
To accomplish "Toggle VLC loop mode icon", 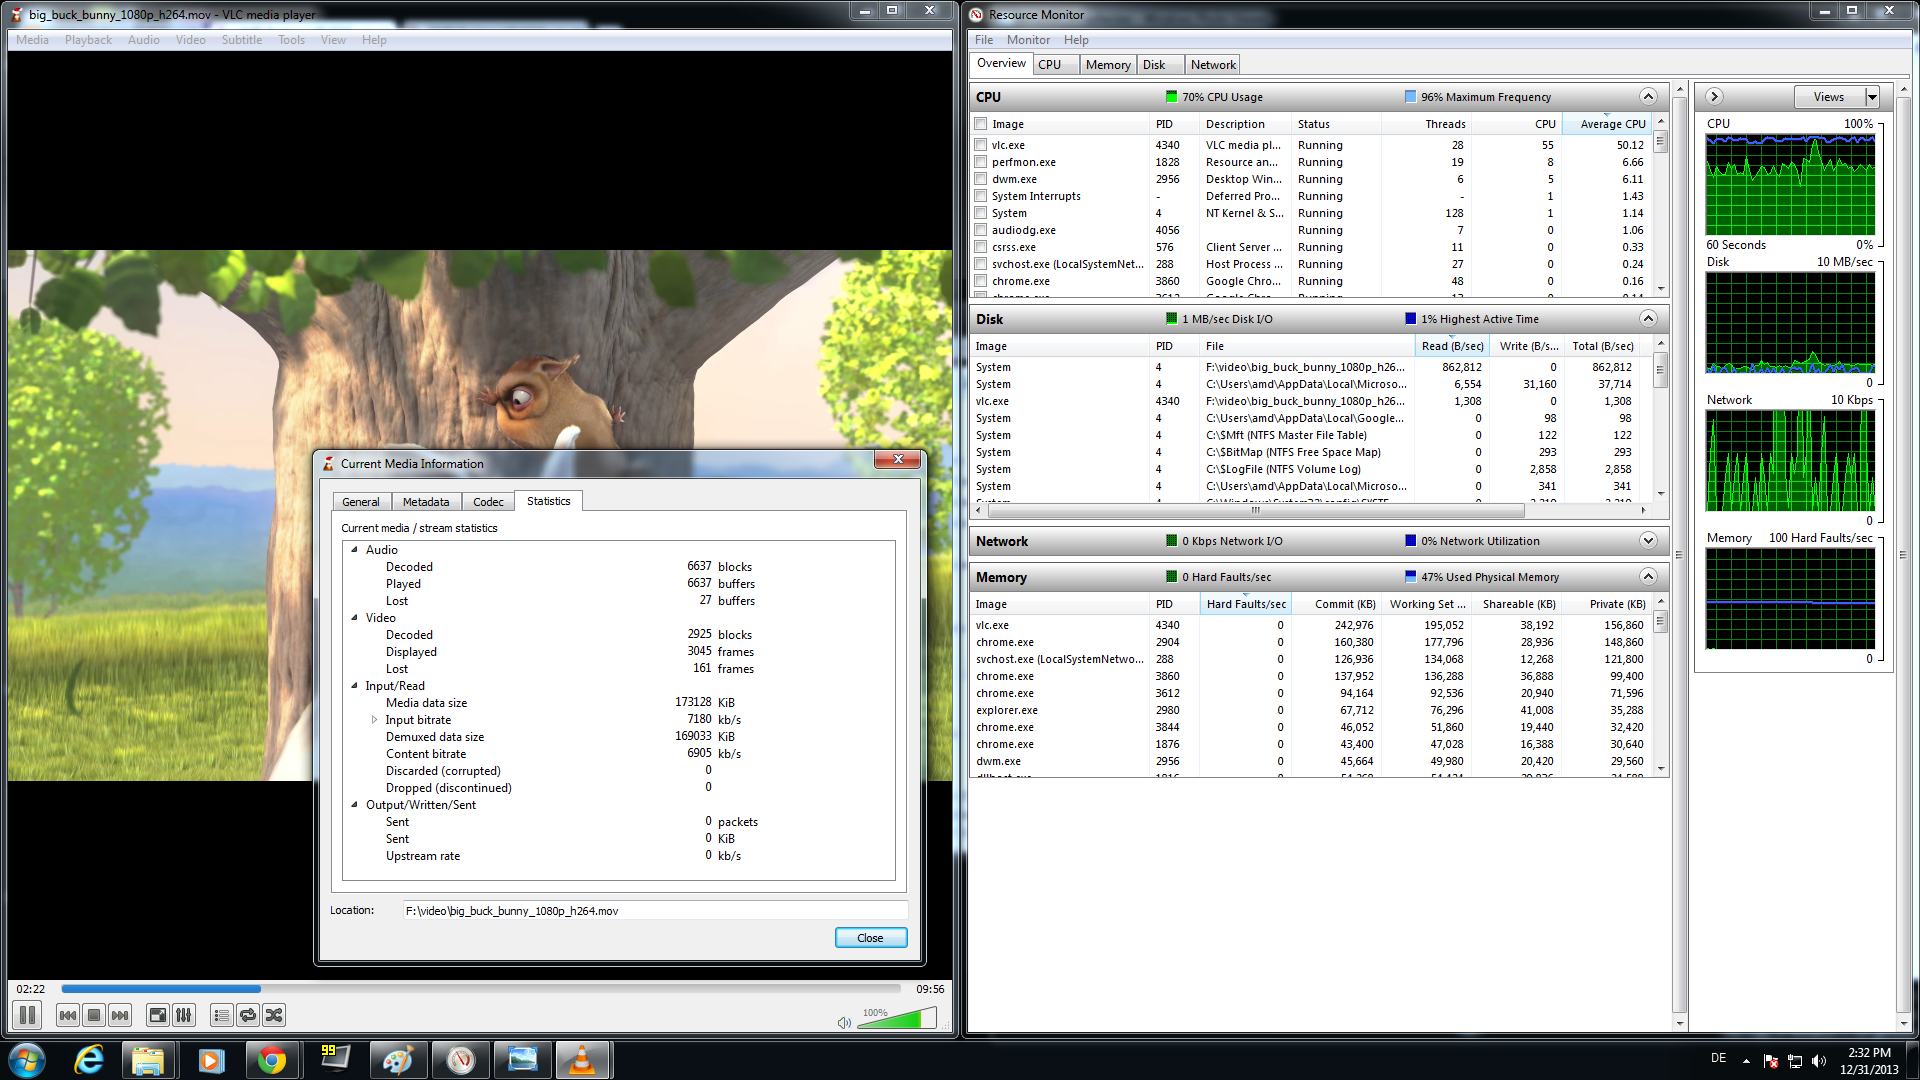I will [x=248, y=1015].
